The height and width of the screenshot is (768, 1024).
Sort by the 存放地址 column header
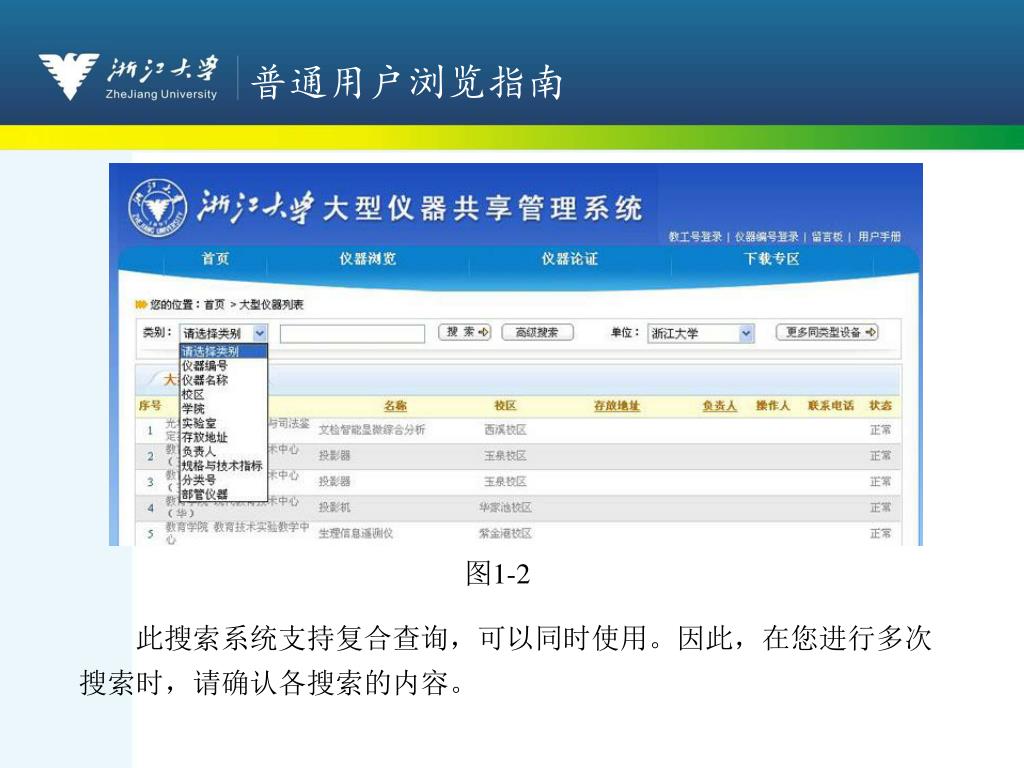(x=616, y=406)
